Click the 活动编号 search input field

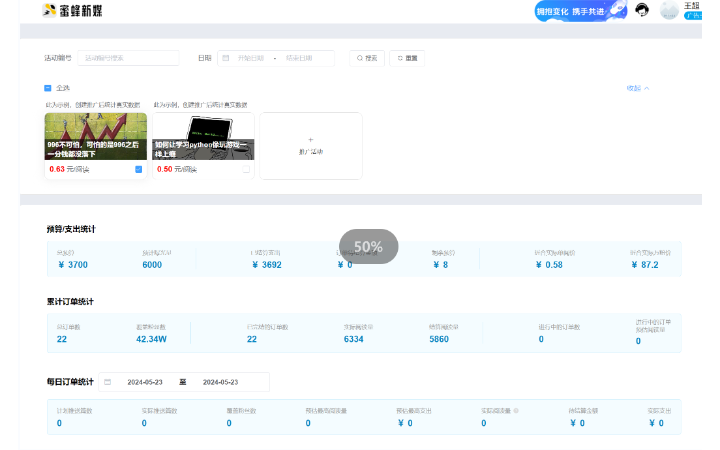[x=128, y=58]
